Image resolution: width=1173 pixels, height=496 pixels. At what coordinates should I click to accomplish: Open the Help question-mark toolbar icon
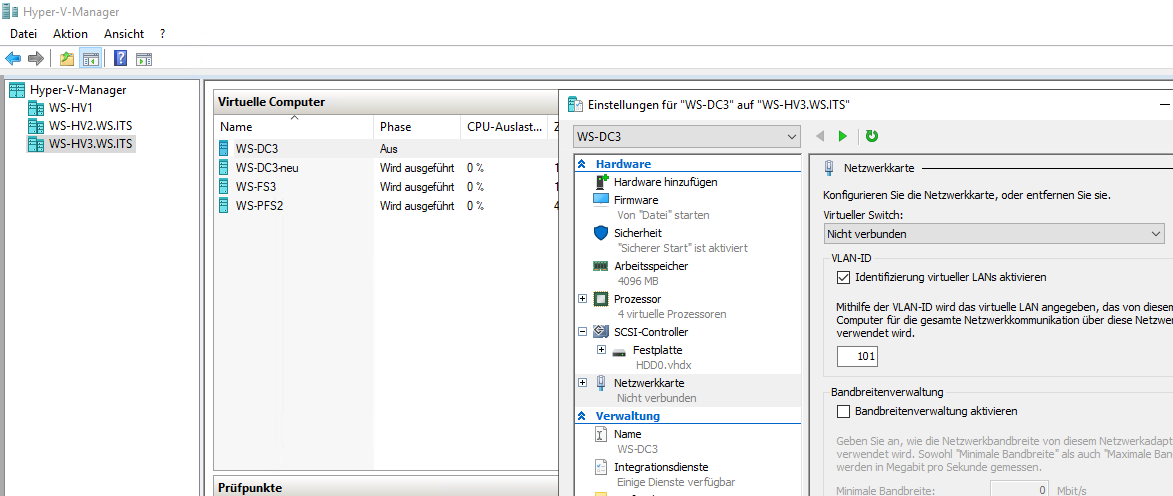[120, 58]
